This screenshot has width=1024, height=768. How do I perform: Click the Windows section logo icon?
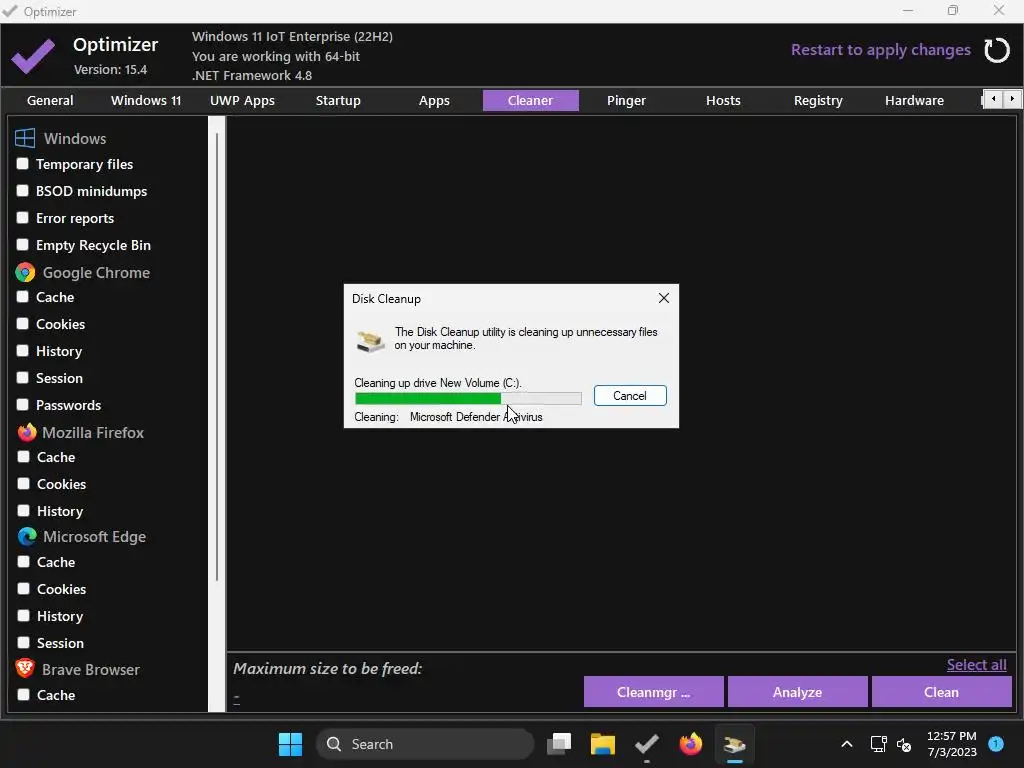[x=25, y=138]
